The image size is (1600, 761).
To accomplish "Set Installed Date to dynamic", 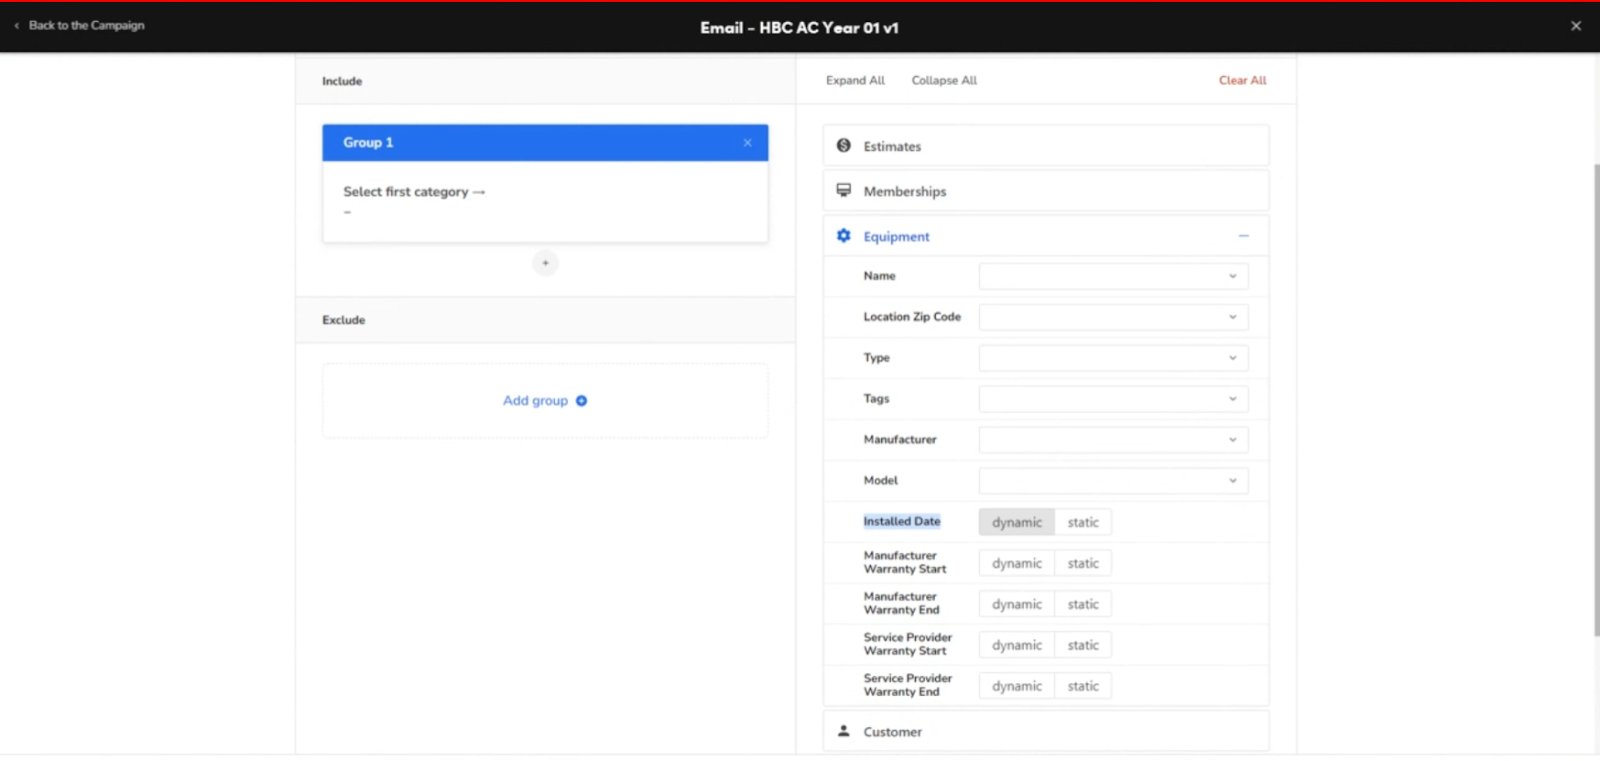I will (x=1017, y=522).
